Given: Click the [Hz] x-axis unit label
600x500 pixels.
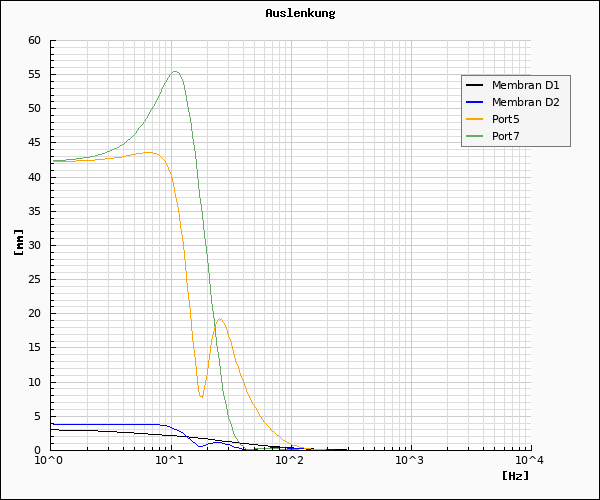Looking at the screenshot, I should (515, 475).
